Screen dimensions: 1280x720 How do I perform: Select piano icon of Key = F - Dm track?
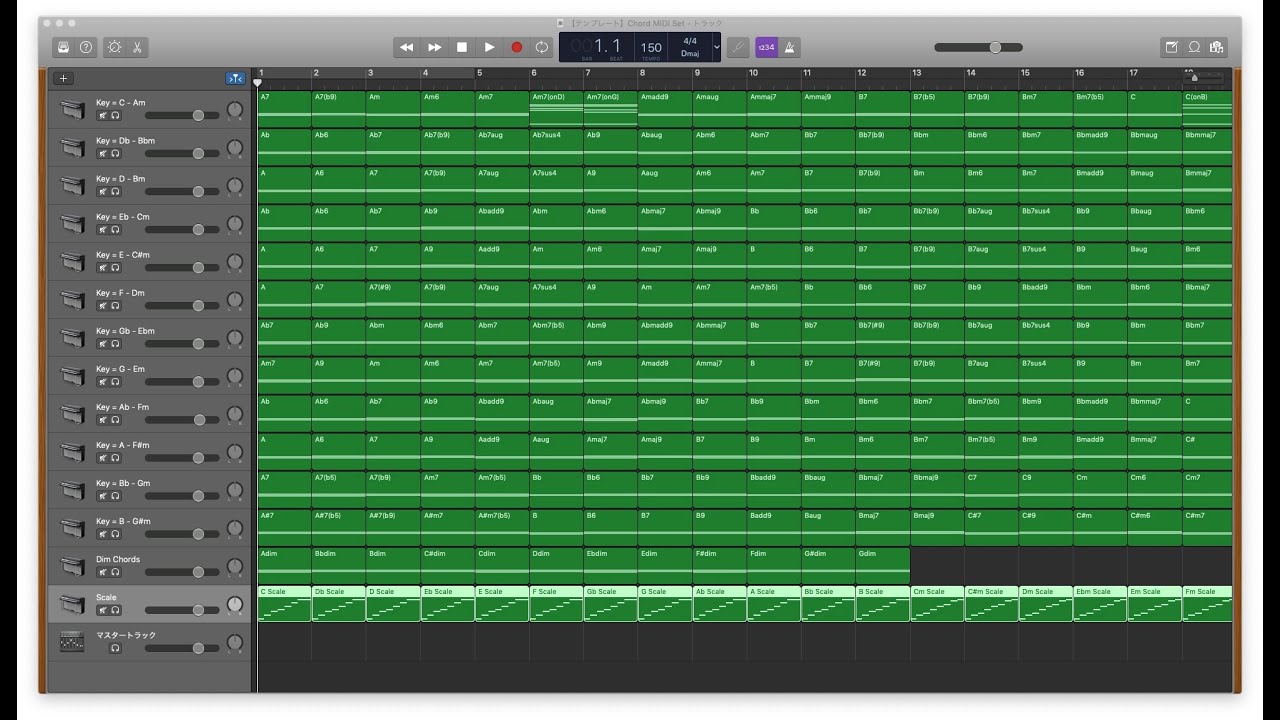(x=72, y=299)
